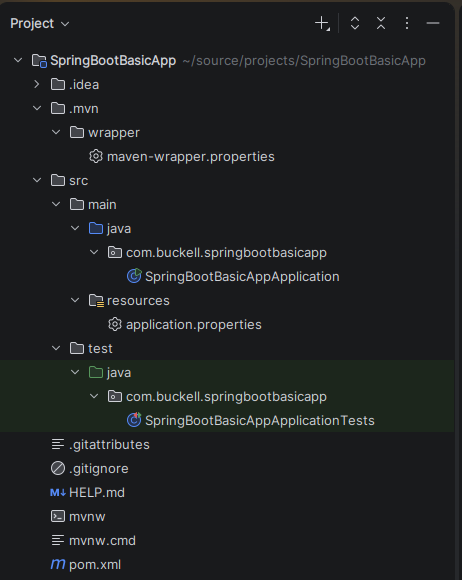
Task: Select the resources folder name
Action: point(138,301)
